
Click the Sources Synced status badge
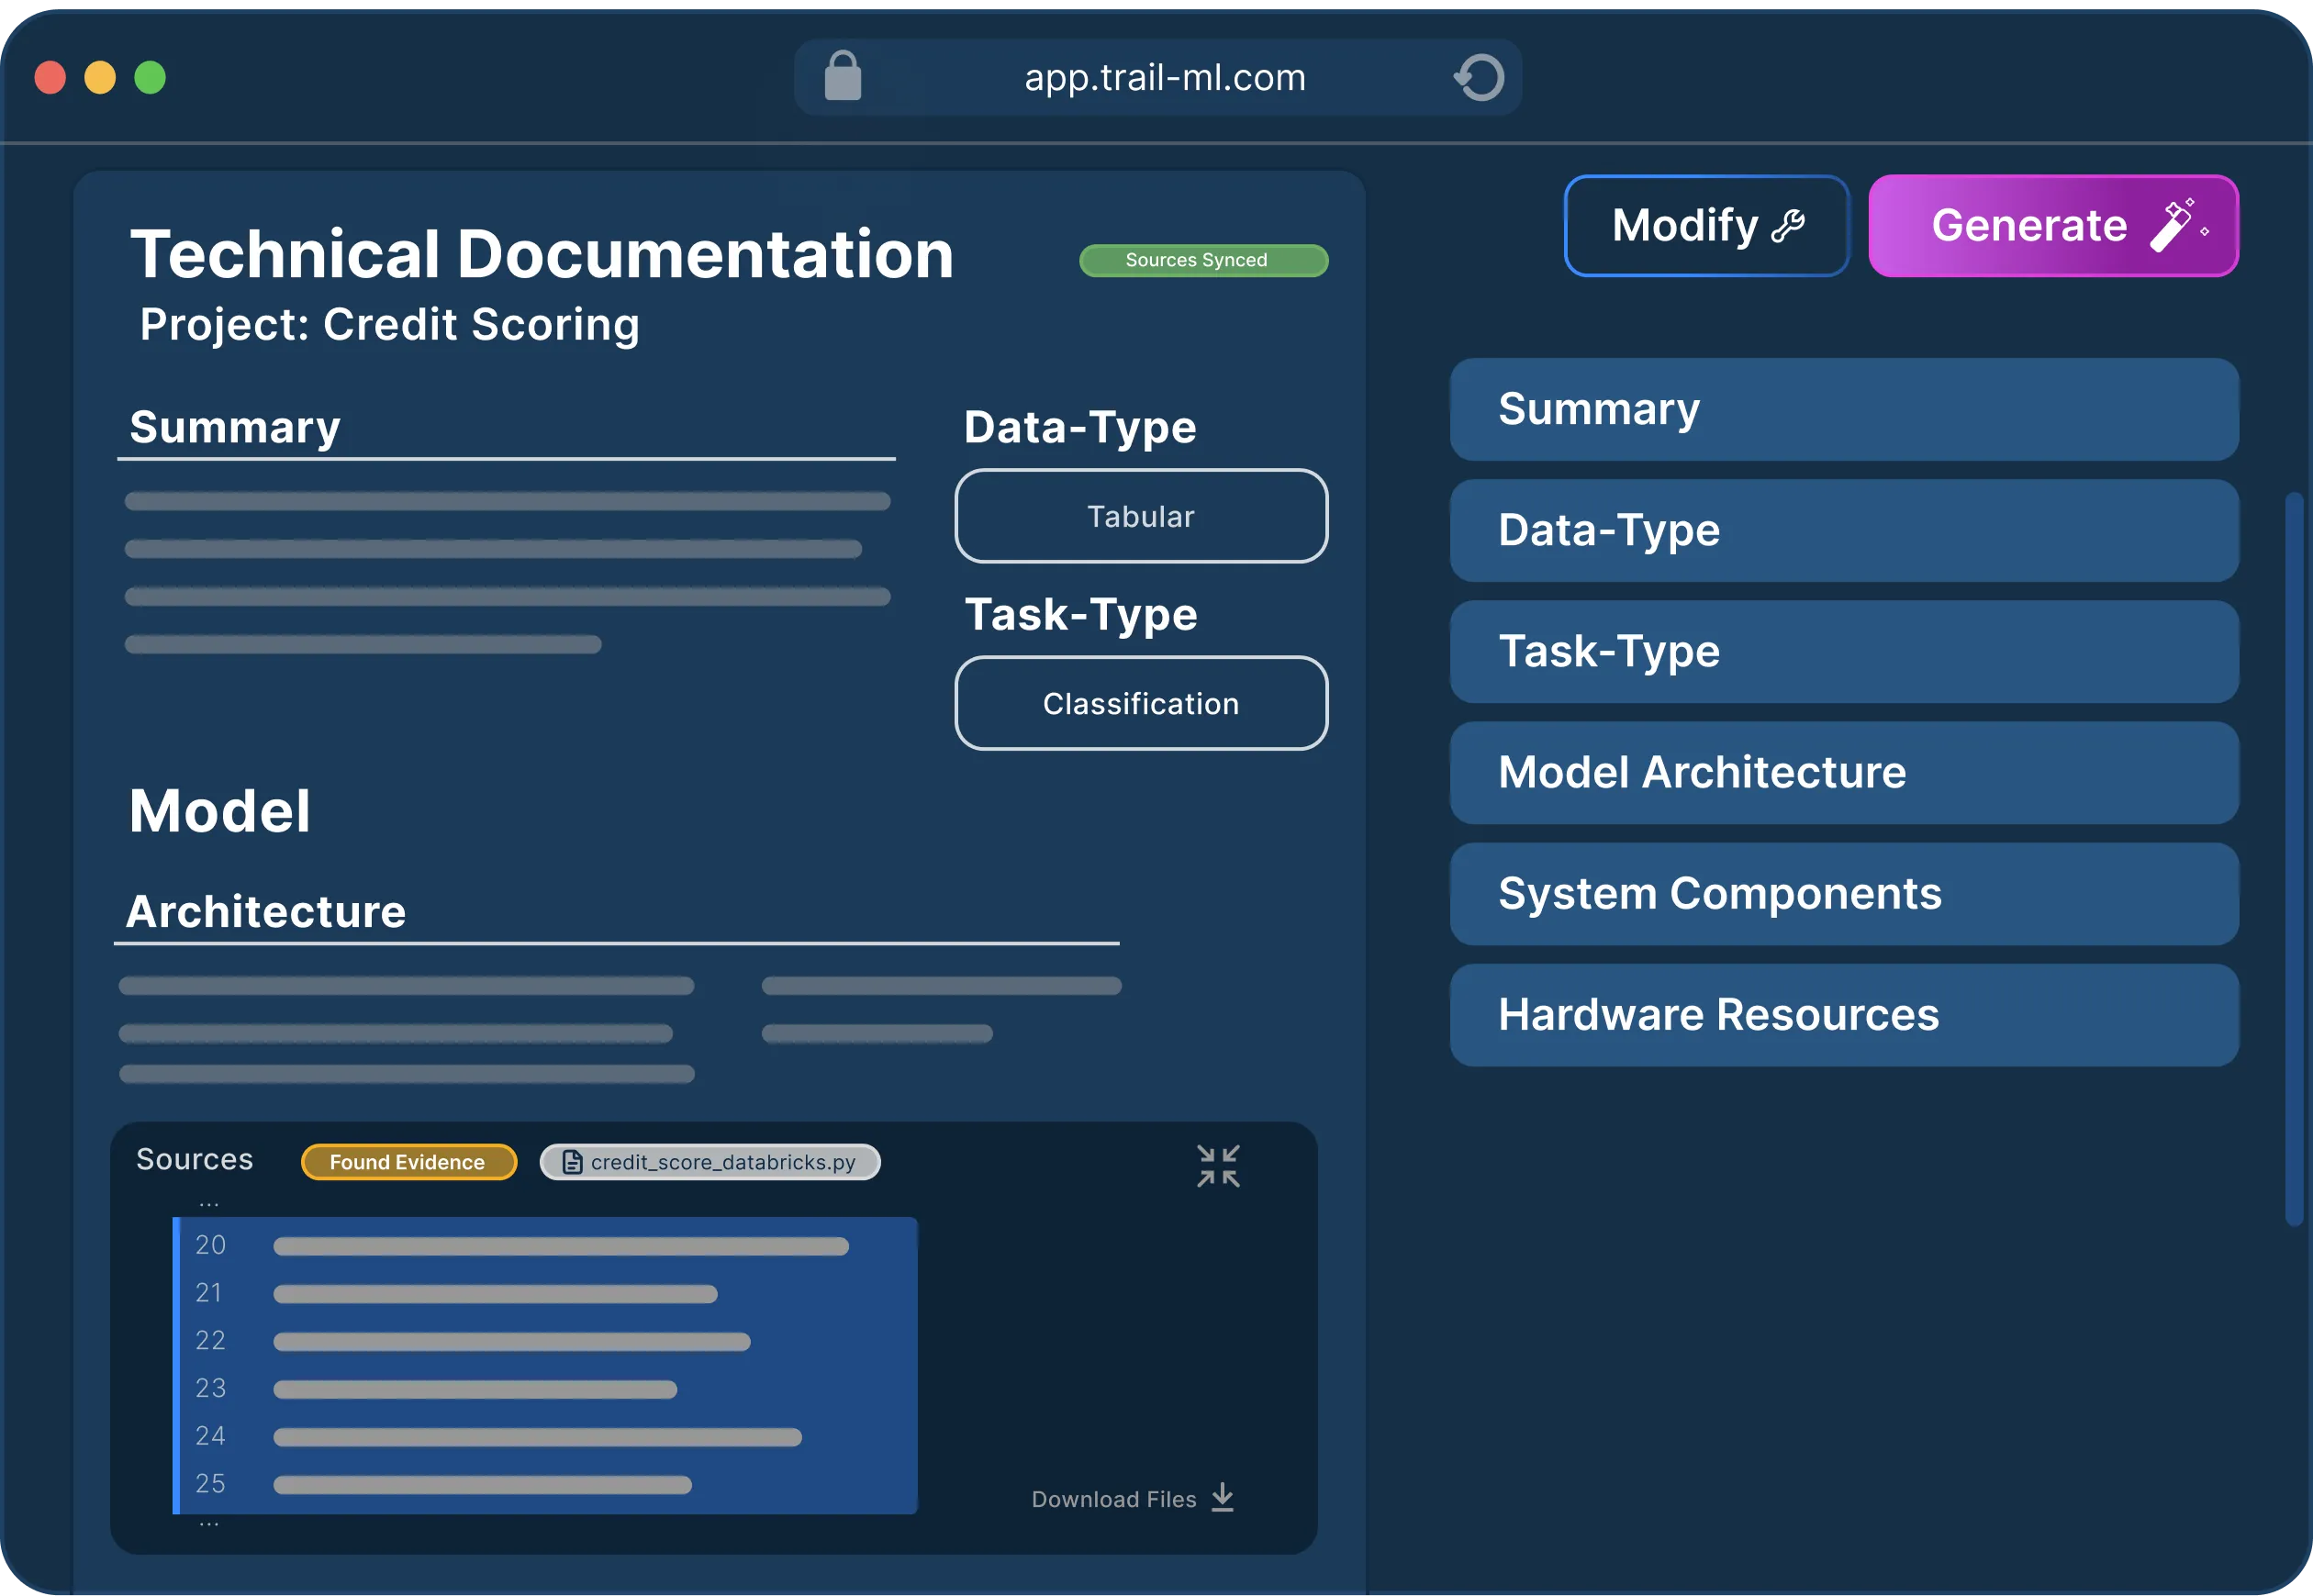1203,260
